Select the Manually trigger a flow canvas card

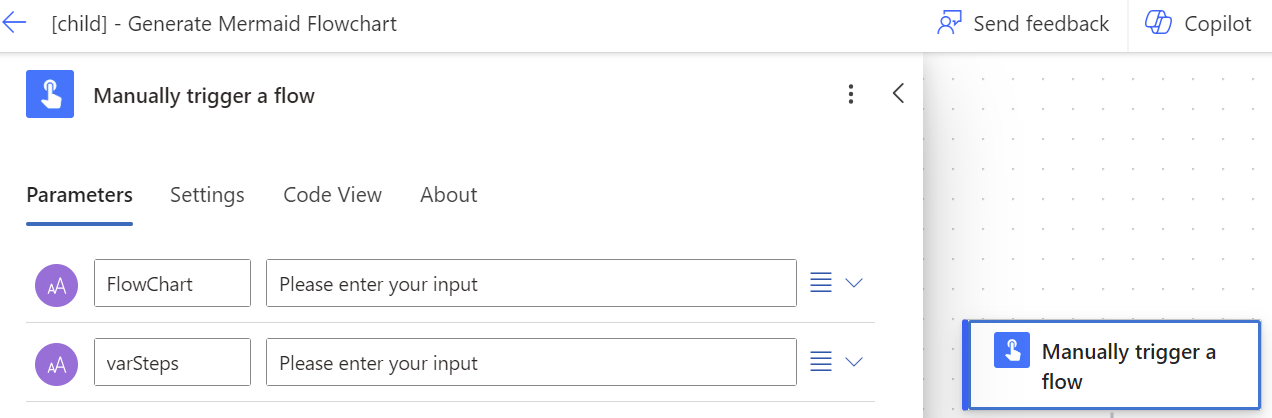click(x=1128, y=365)
